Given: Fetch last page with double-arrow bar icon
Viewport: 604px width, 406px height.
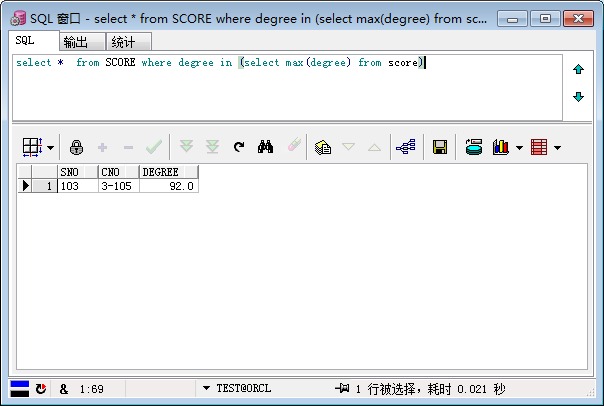Looking at the screenshot, I should pos(212,147).
